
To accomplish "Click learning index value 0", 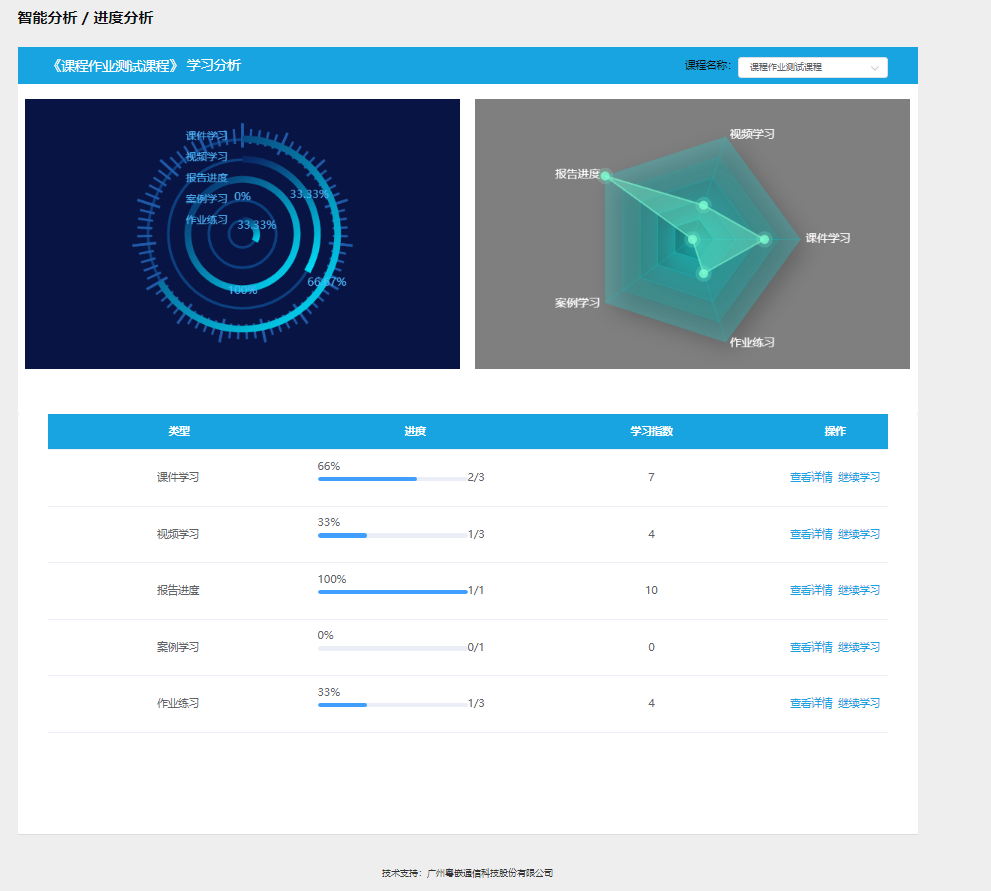I will [651, 647].
